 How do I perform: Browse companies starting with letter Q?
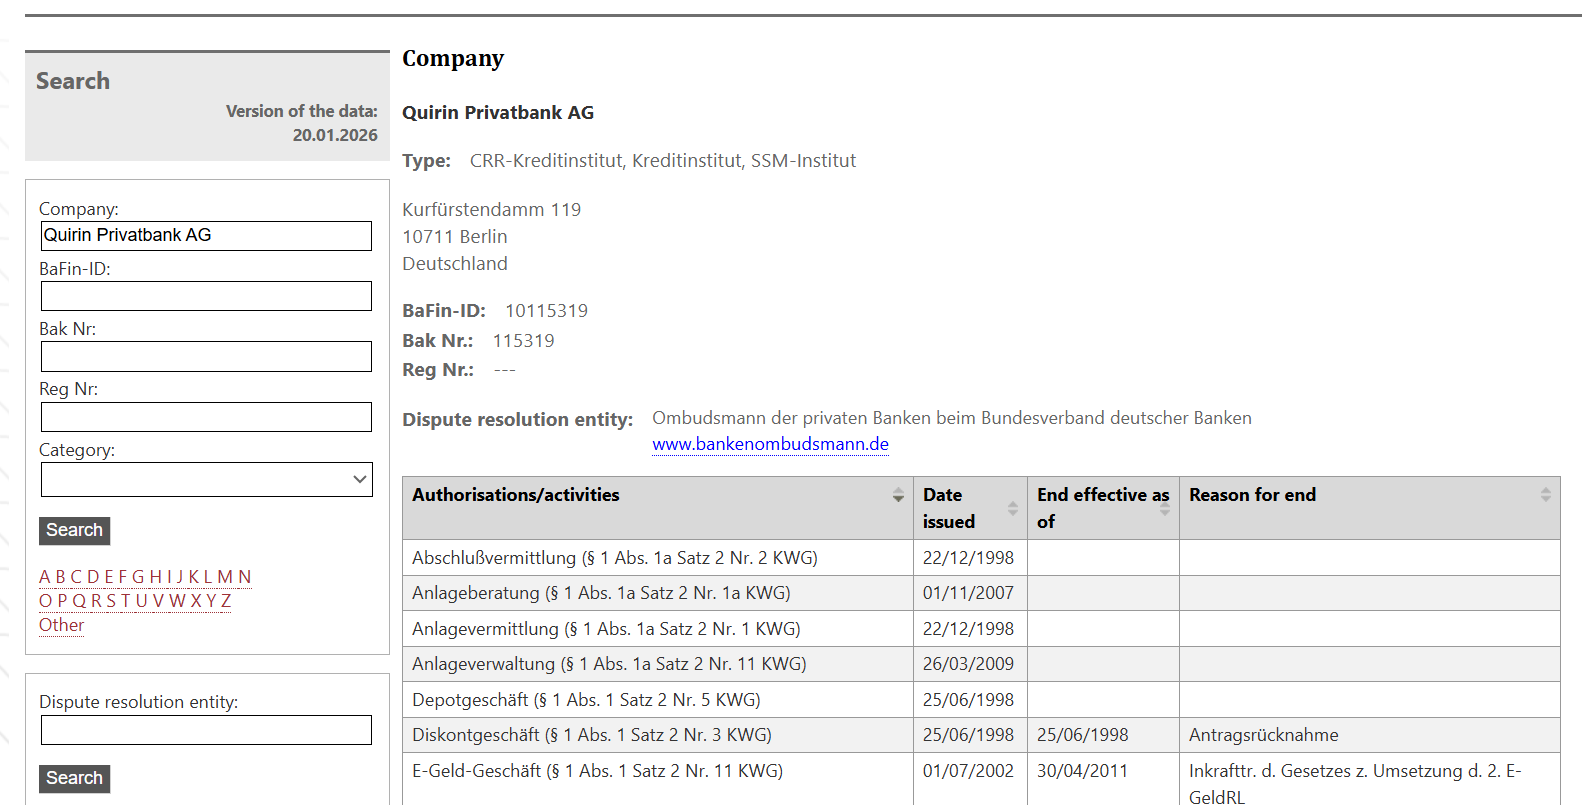tap(79, 601)
